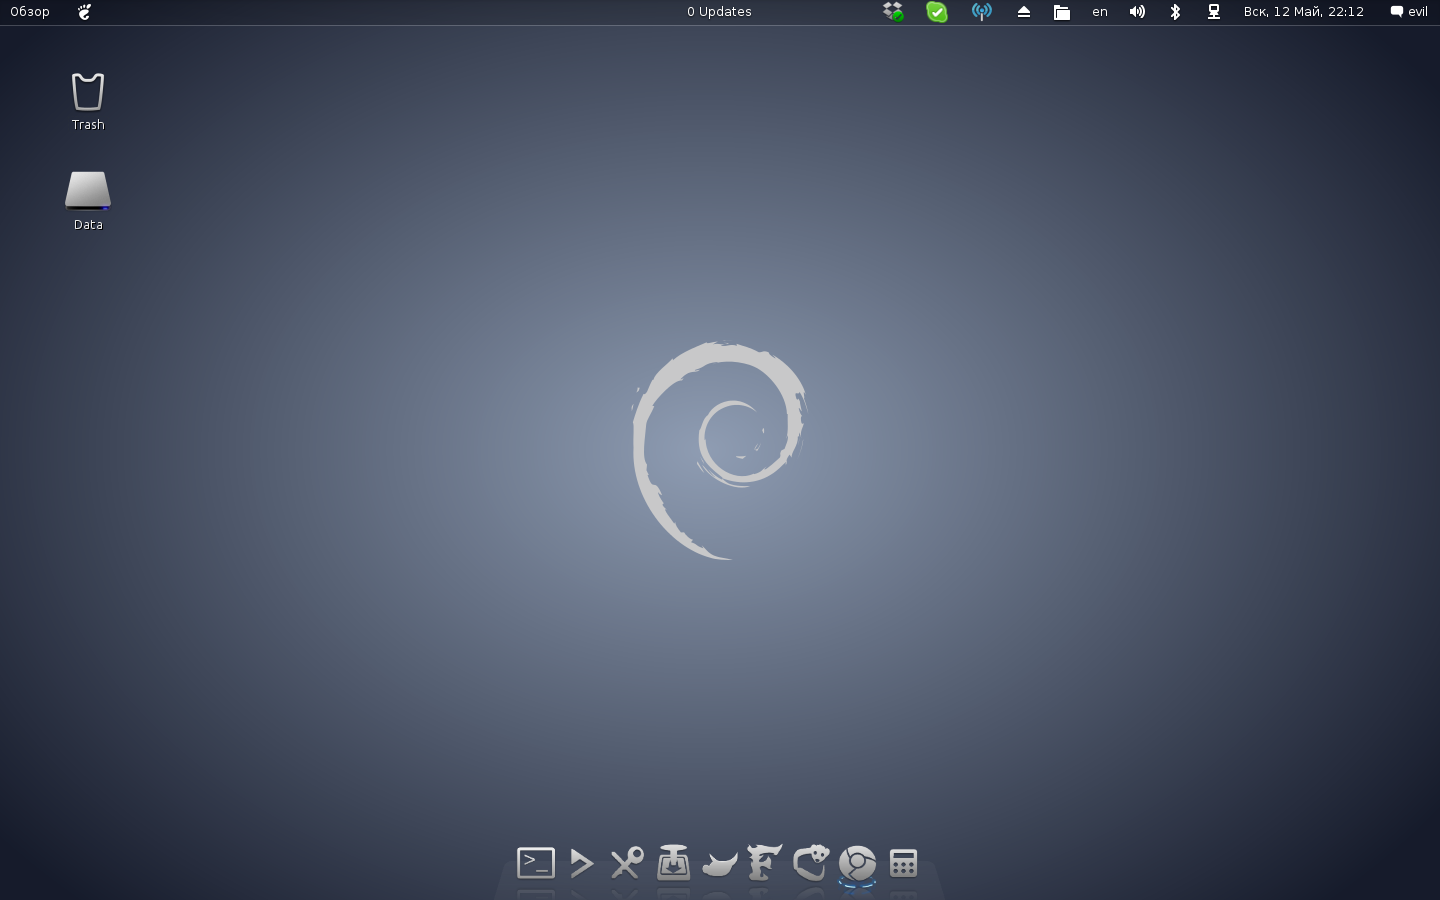This screenshot has height=900, width=1440.
Task: Open the folder places menu in top bar
Action: 1062,12
